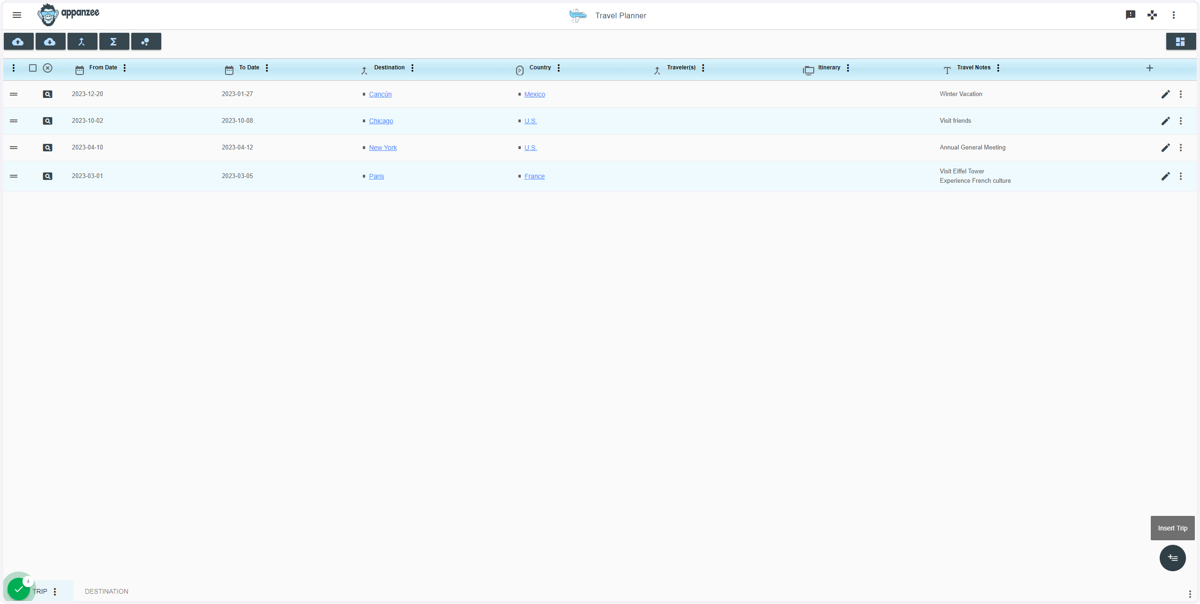Screen dimensions: 1200x604
Task: Edit the Paris trip with pencil icon
Action: pos(1165,176)
